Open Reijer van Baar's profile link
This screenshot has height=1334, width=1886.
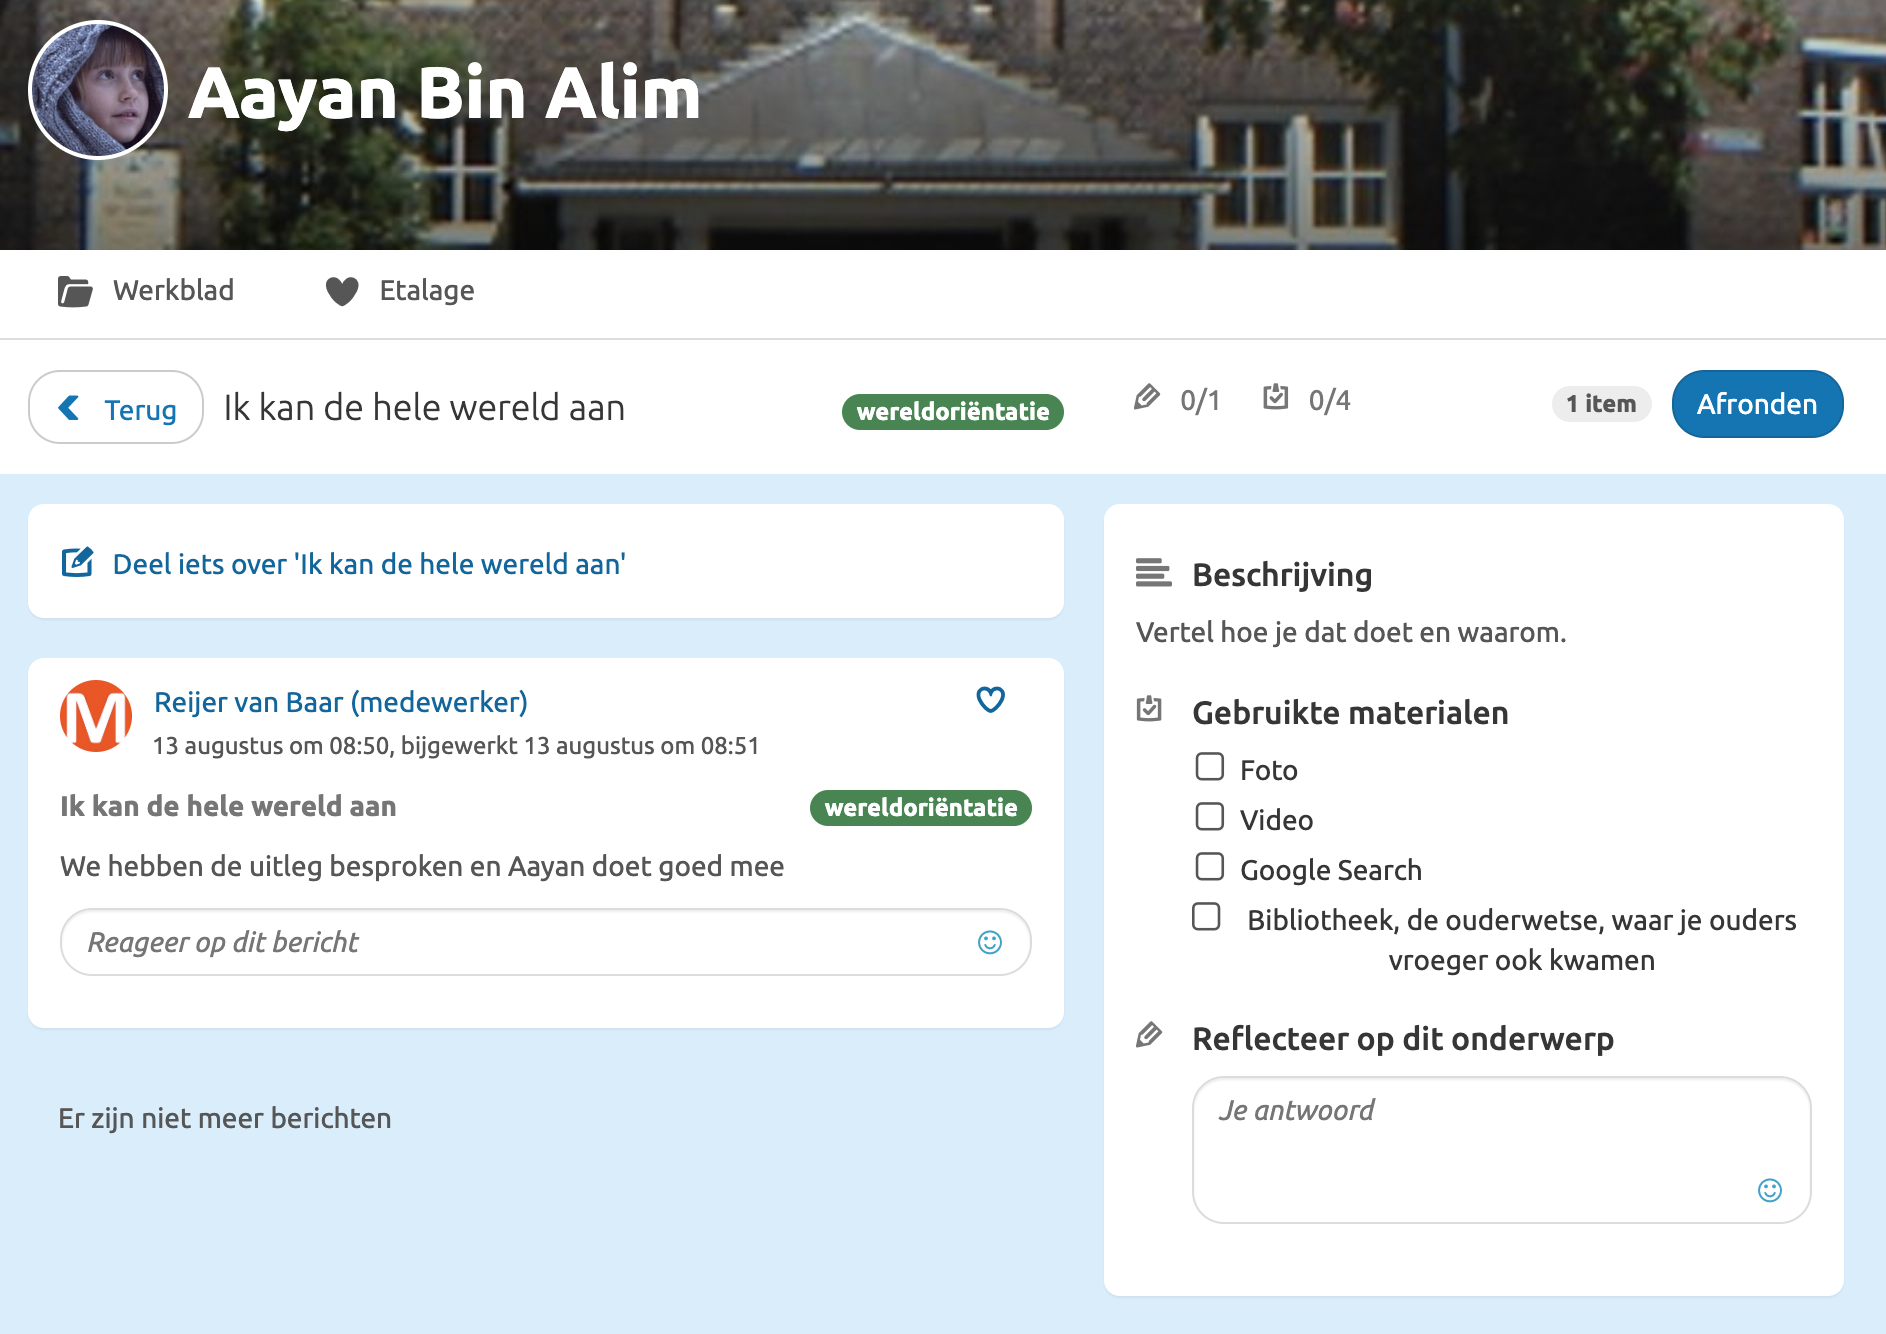(x=340, y=702)
